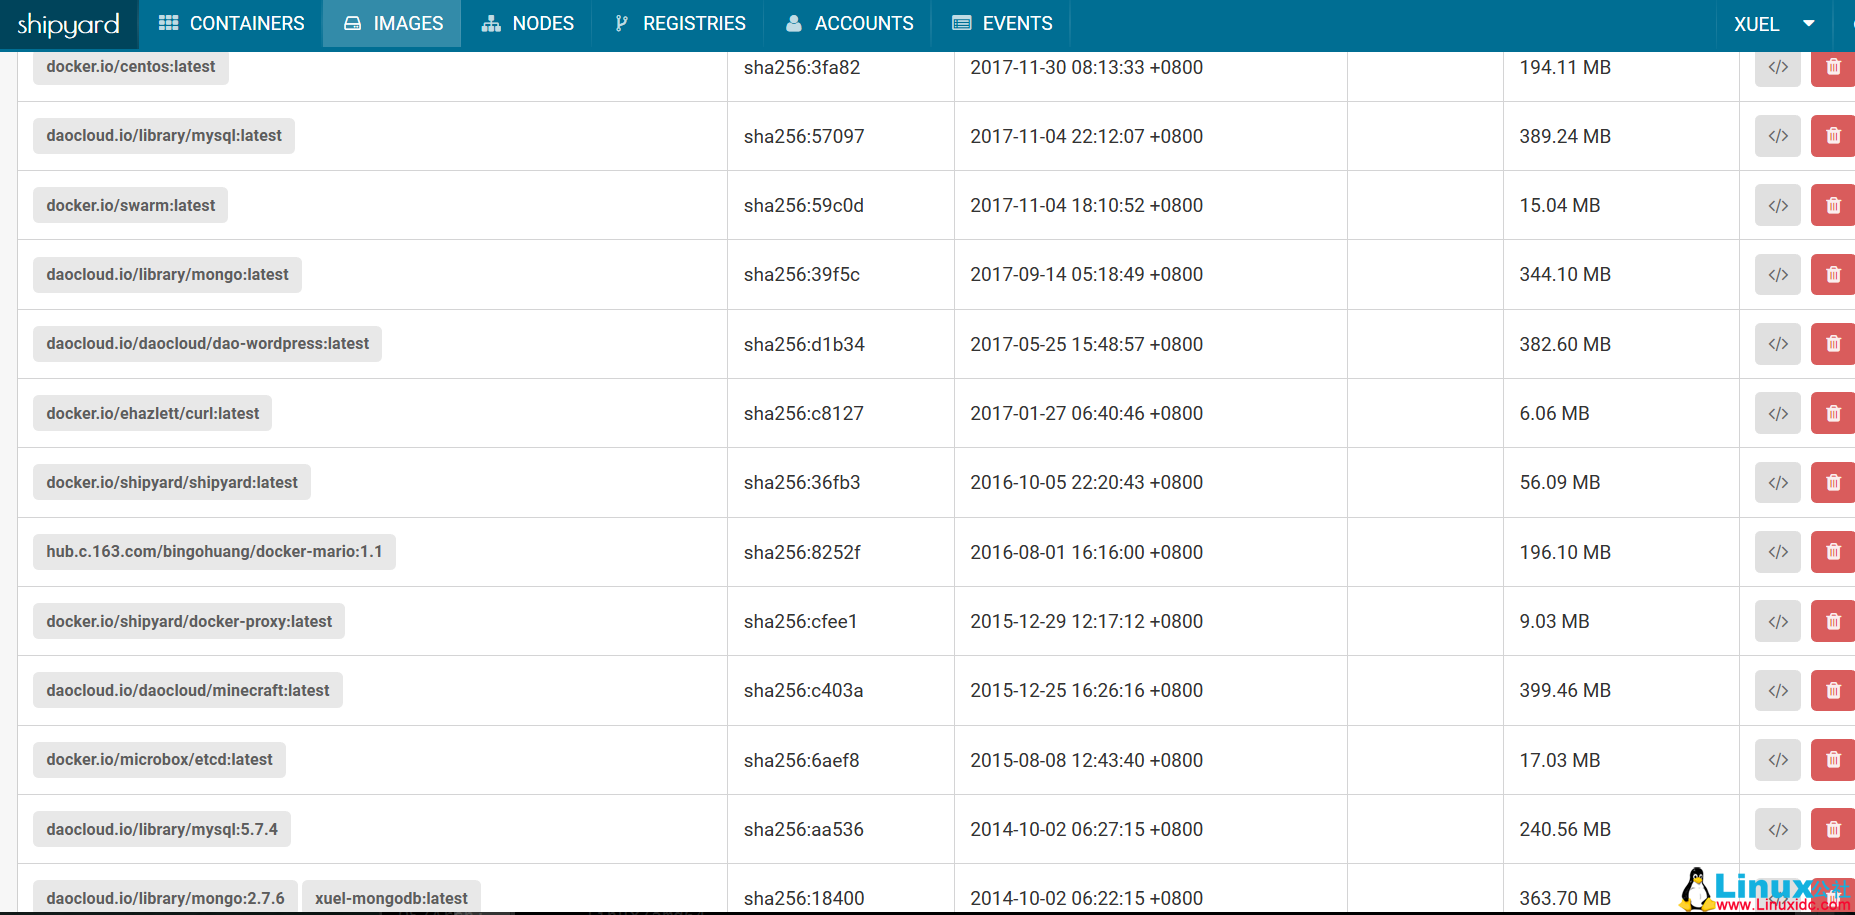Click the Containers grid icon
This screenshot has height=915, width=1855.
pos(166,22)
